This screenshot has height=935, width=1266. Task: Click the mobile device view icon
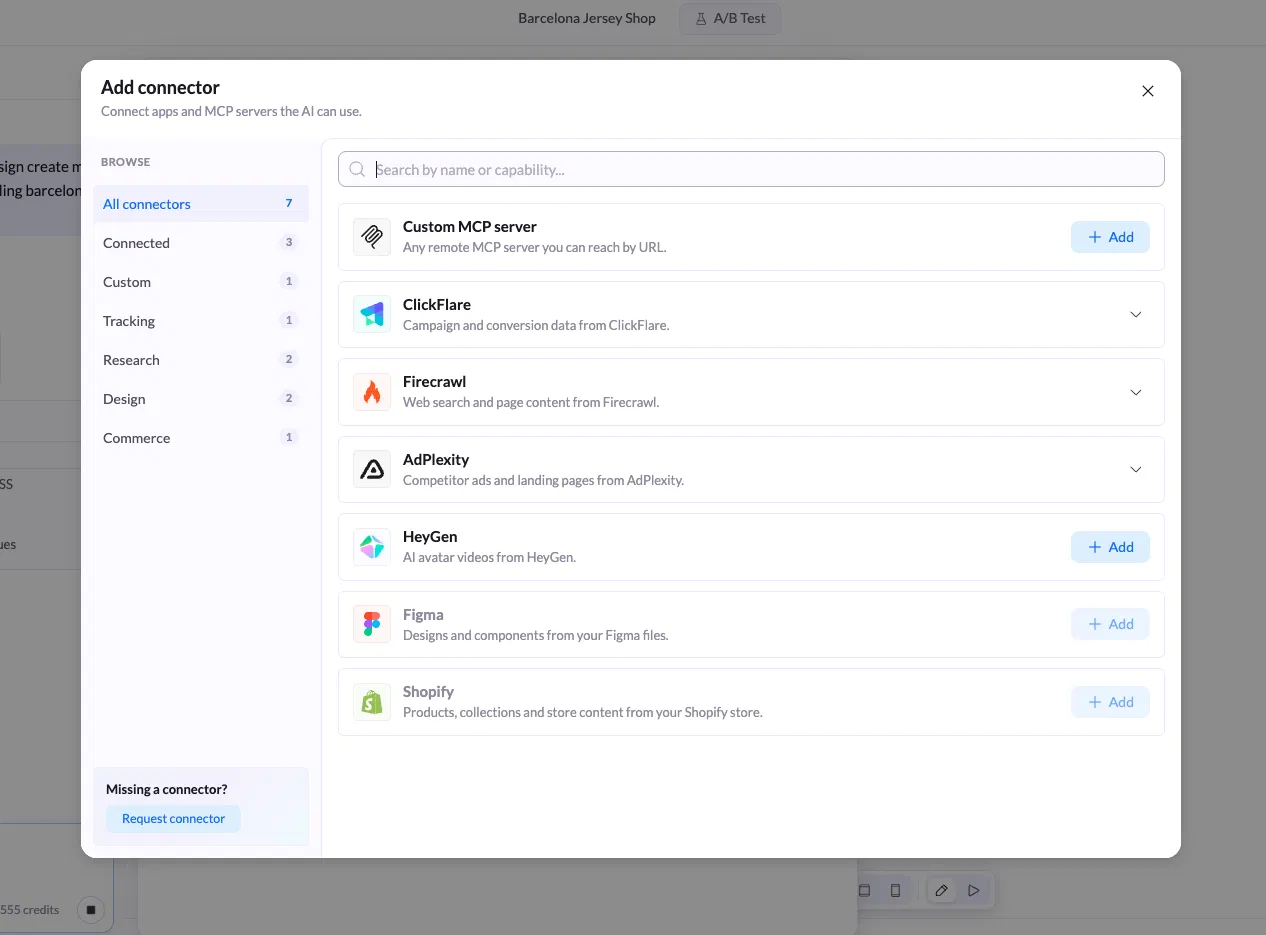tap(896, 890)
